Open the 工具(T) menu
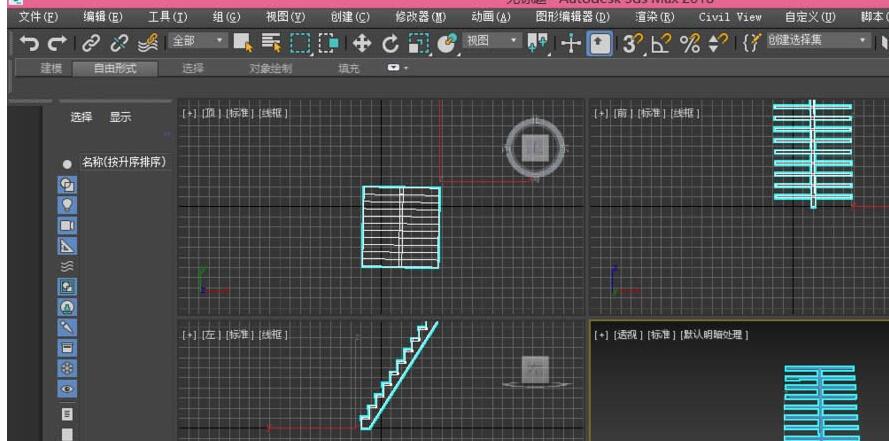The image size is (889, 441). click(x=167, y=17)
